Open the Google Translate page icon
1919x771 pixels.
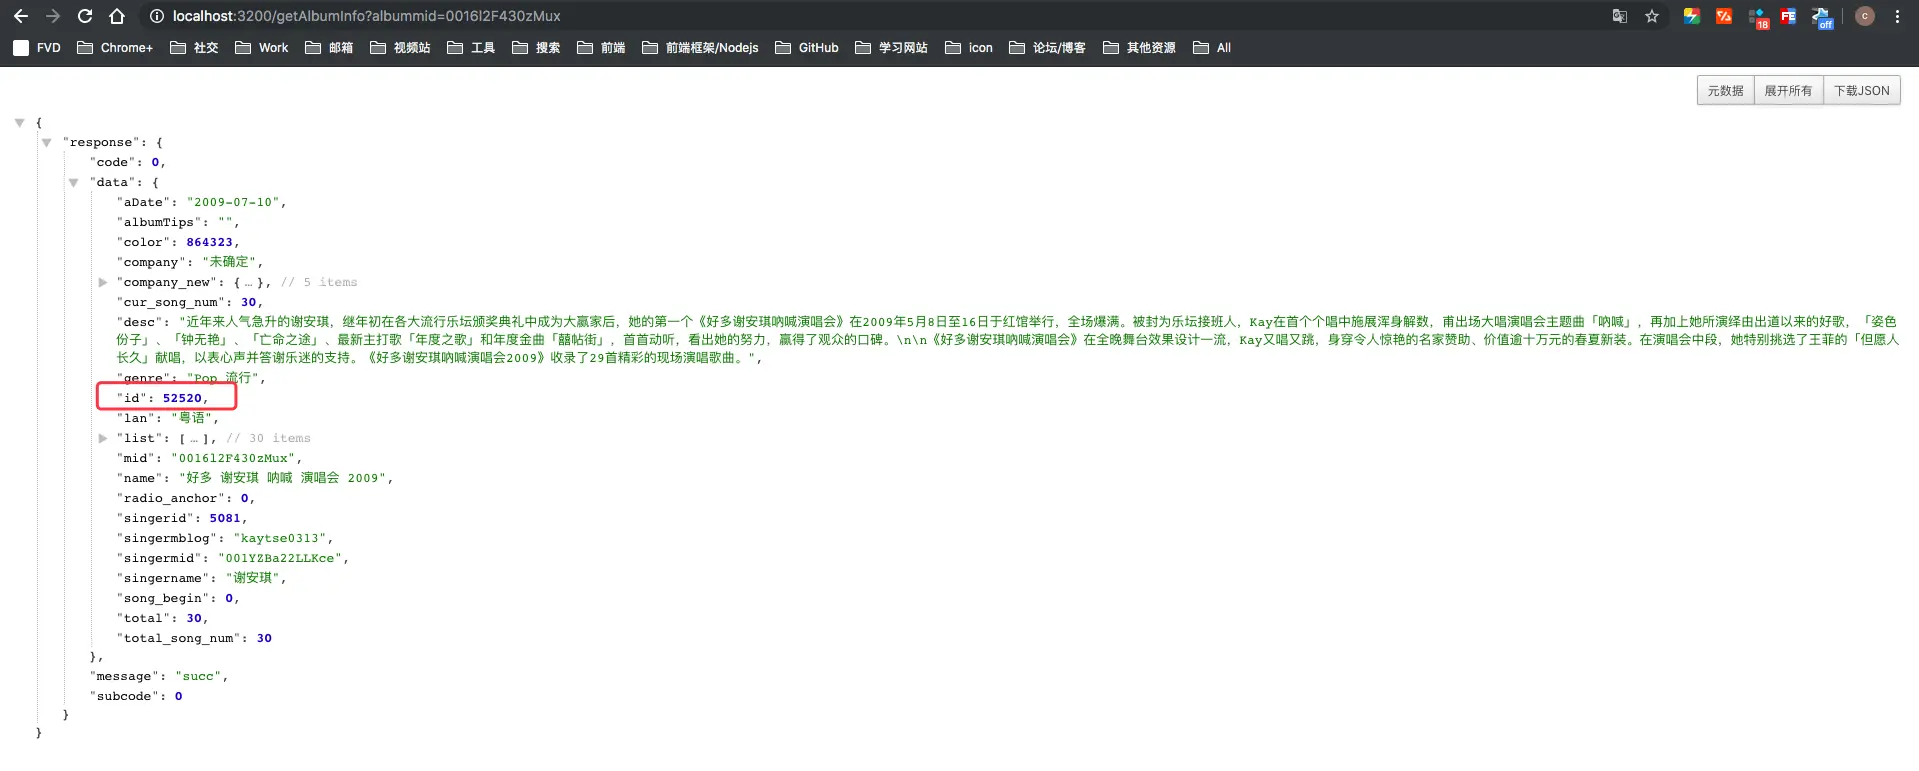pos(1620,16)
